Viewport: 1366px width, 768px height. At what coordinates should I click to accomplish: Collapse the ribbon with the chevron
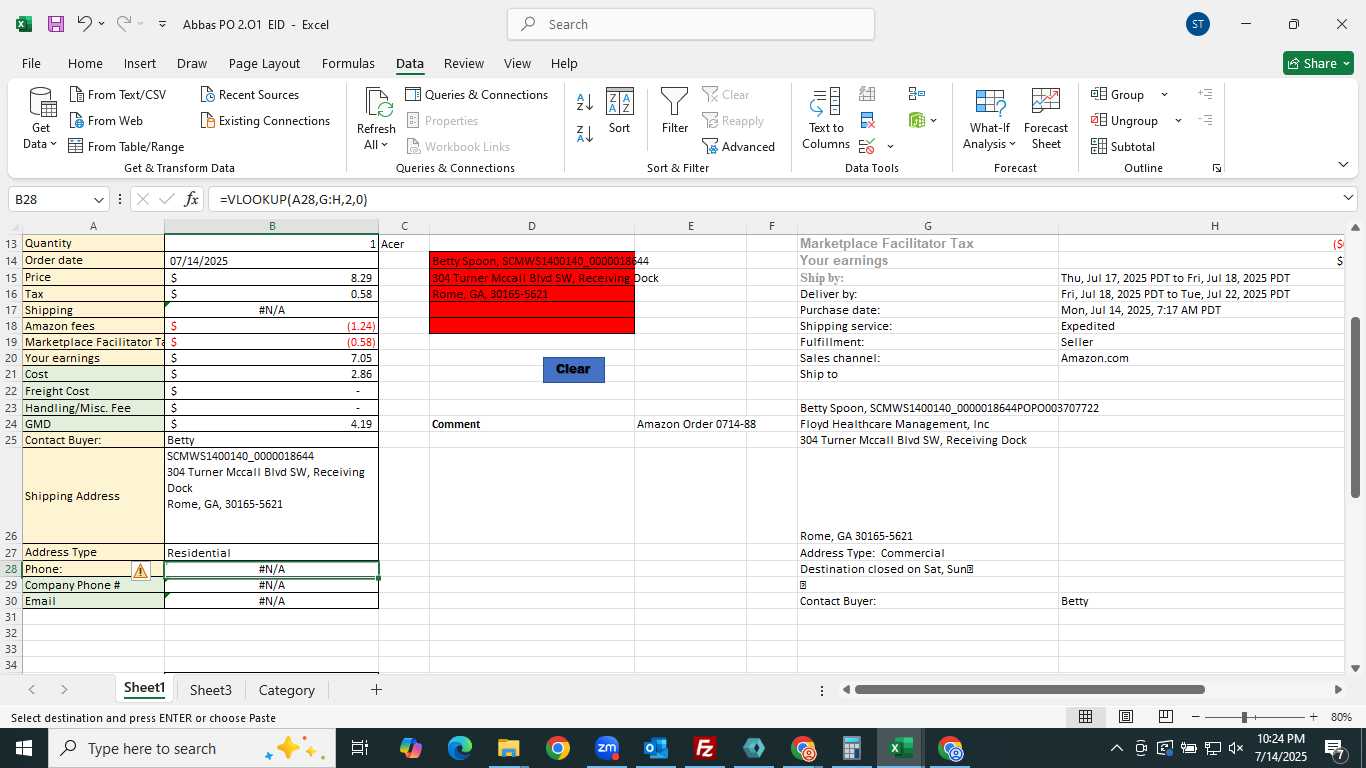[x=1343, y=165]
